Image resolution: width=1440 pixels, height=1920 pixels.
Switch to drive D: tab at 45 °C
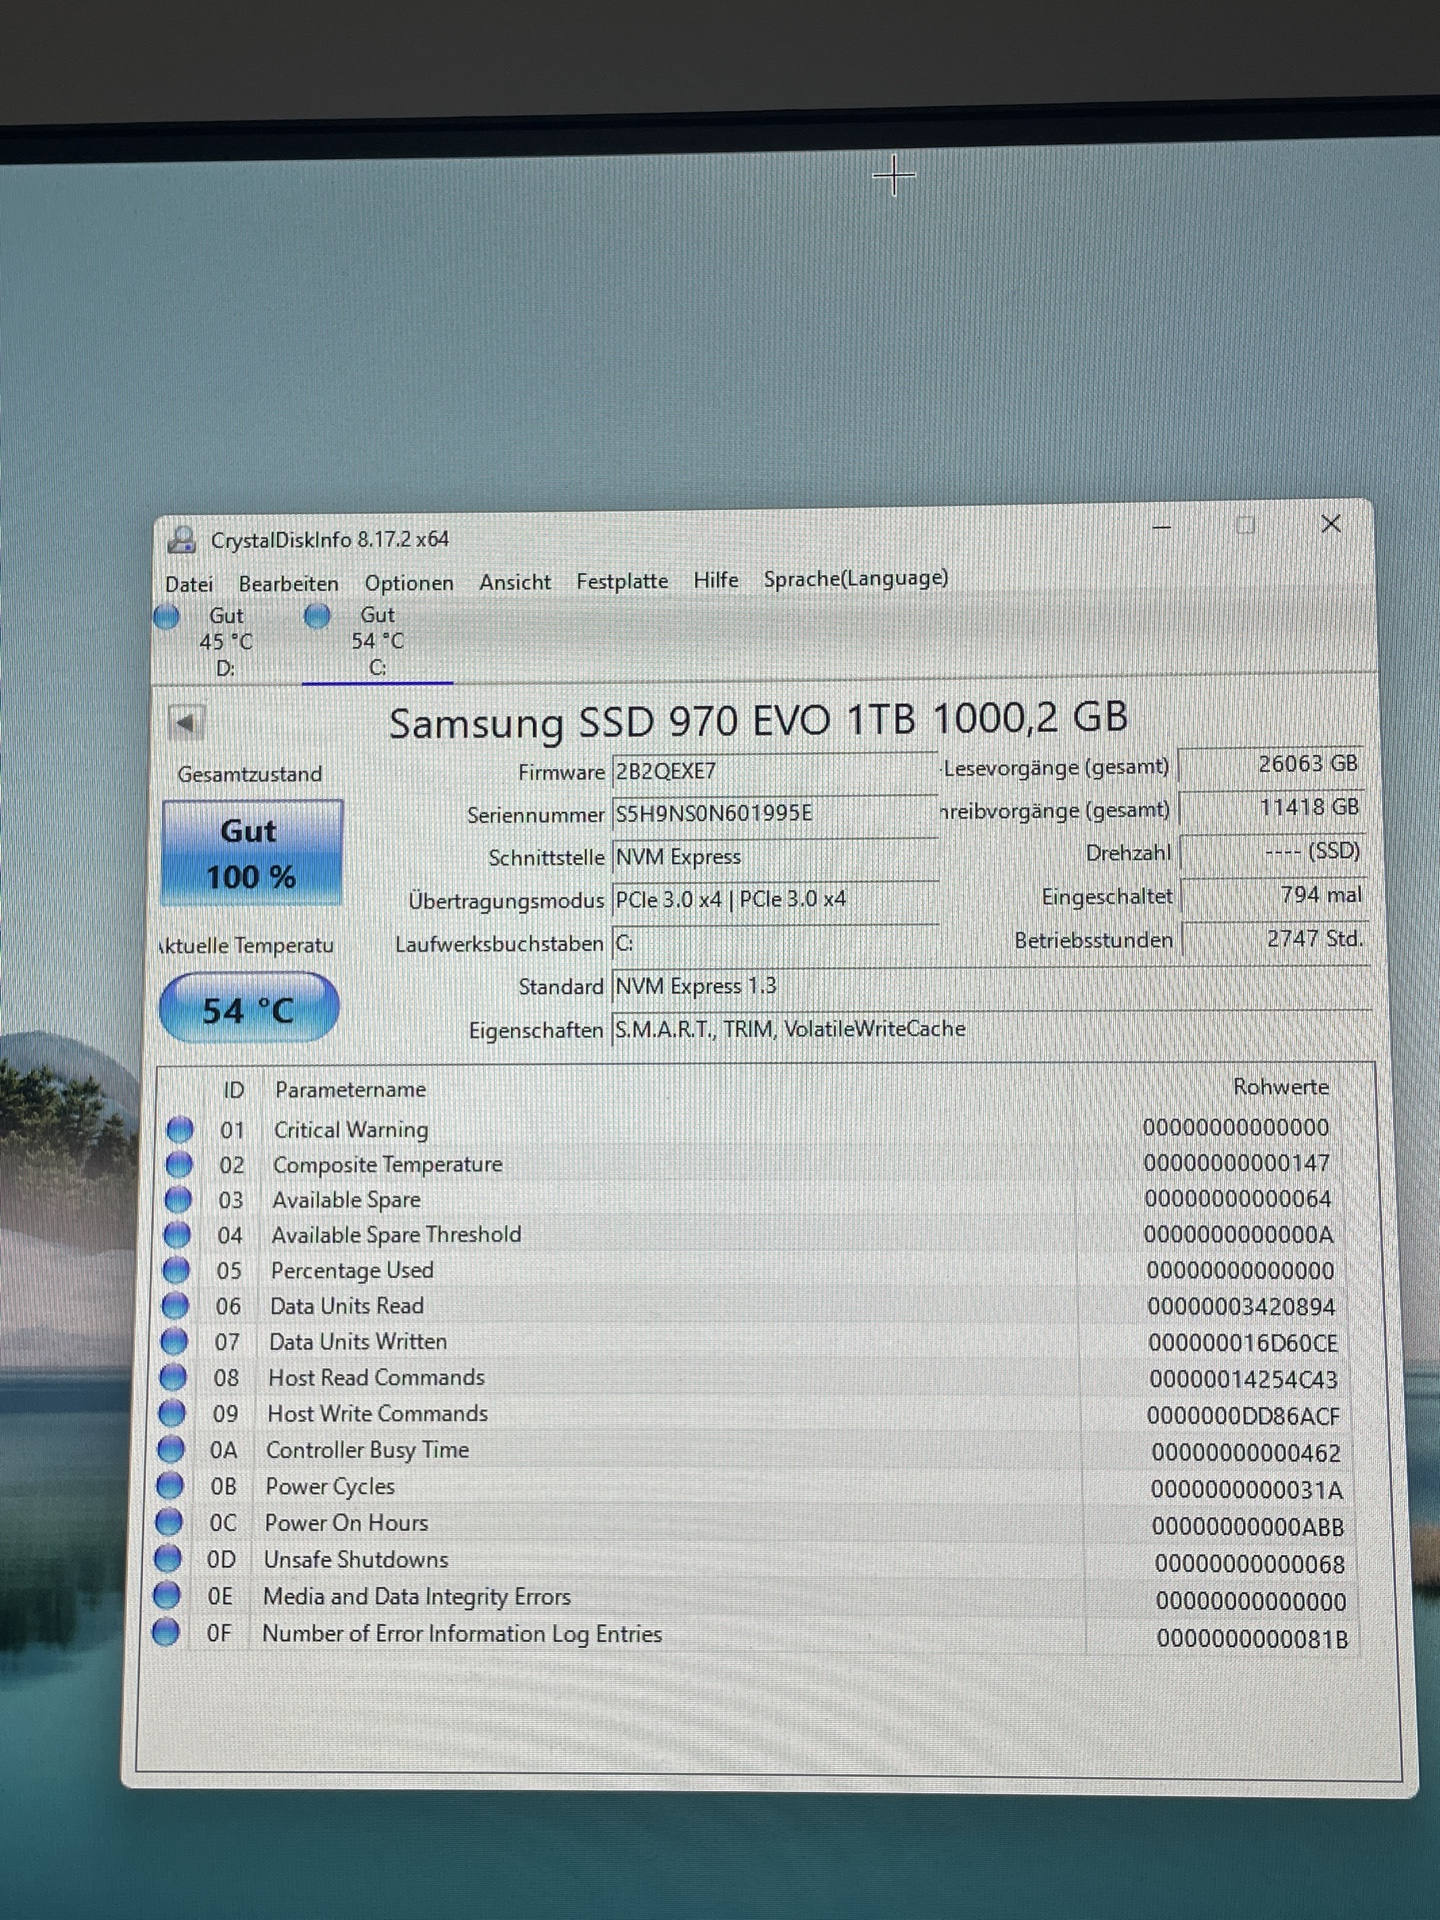coord(226,641)
